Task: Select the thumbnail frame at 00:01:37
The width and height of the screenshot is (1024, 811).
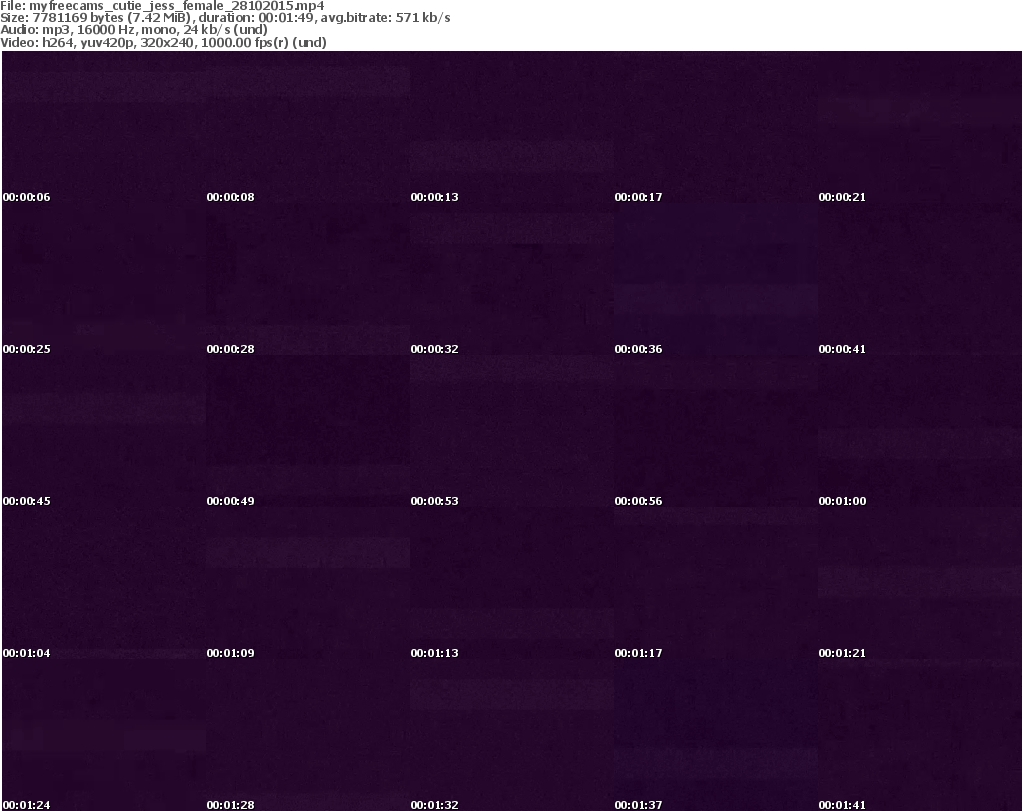Action: [x=716, y=735]
